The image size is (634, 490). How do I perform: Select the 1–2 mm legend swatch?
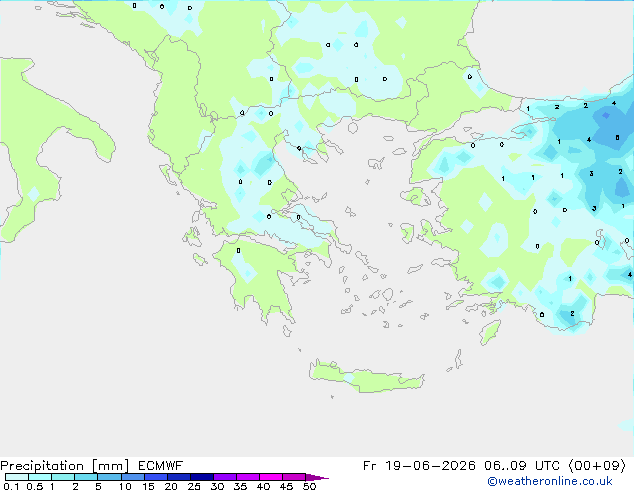coord(63,477)
